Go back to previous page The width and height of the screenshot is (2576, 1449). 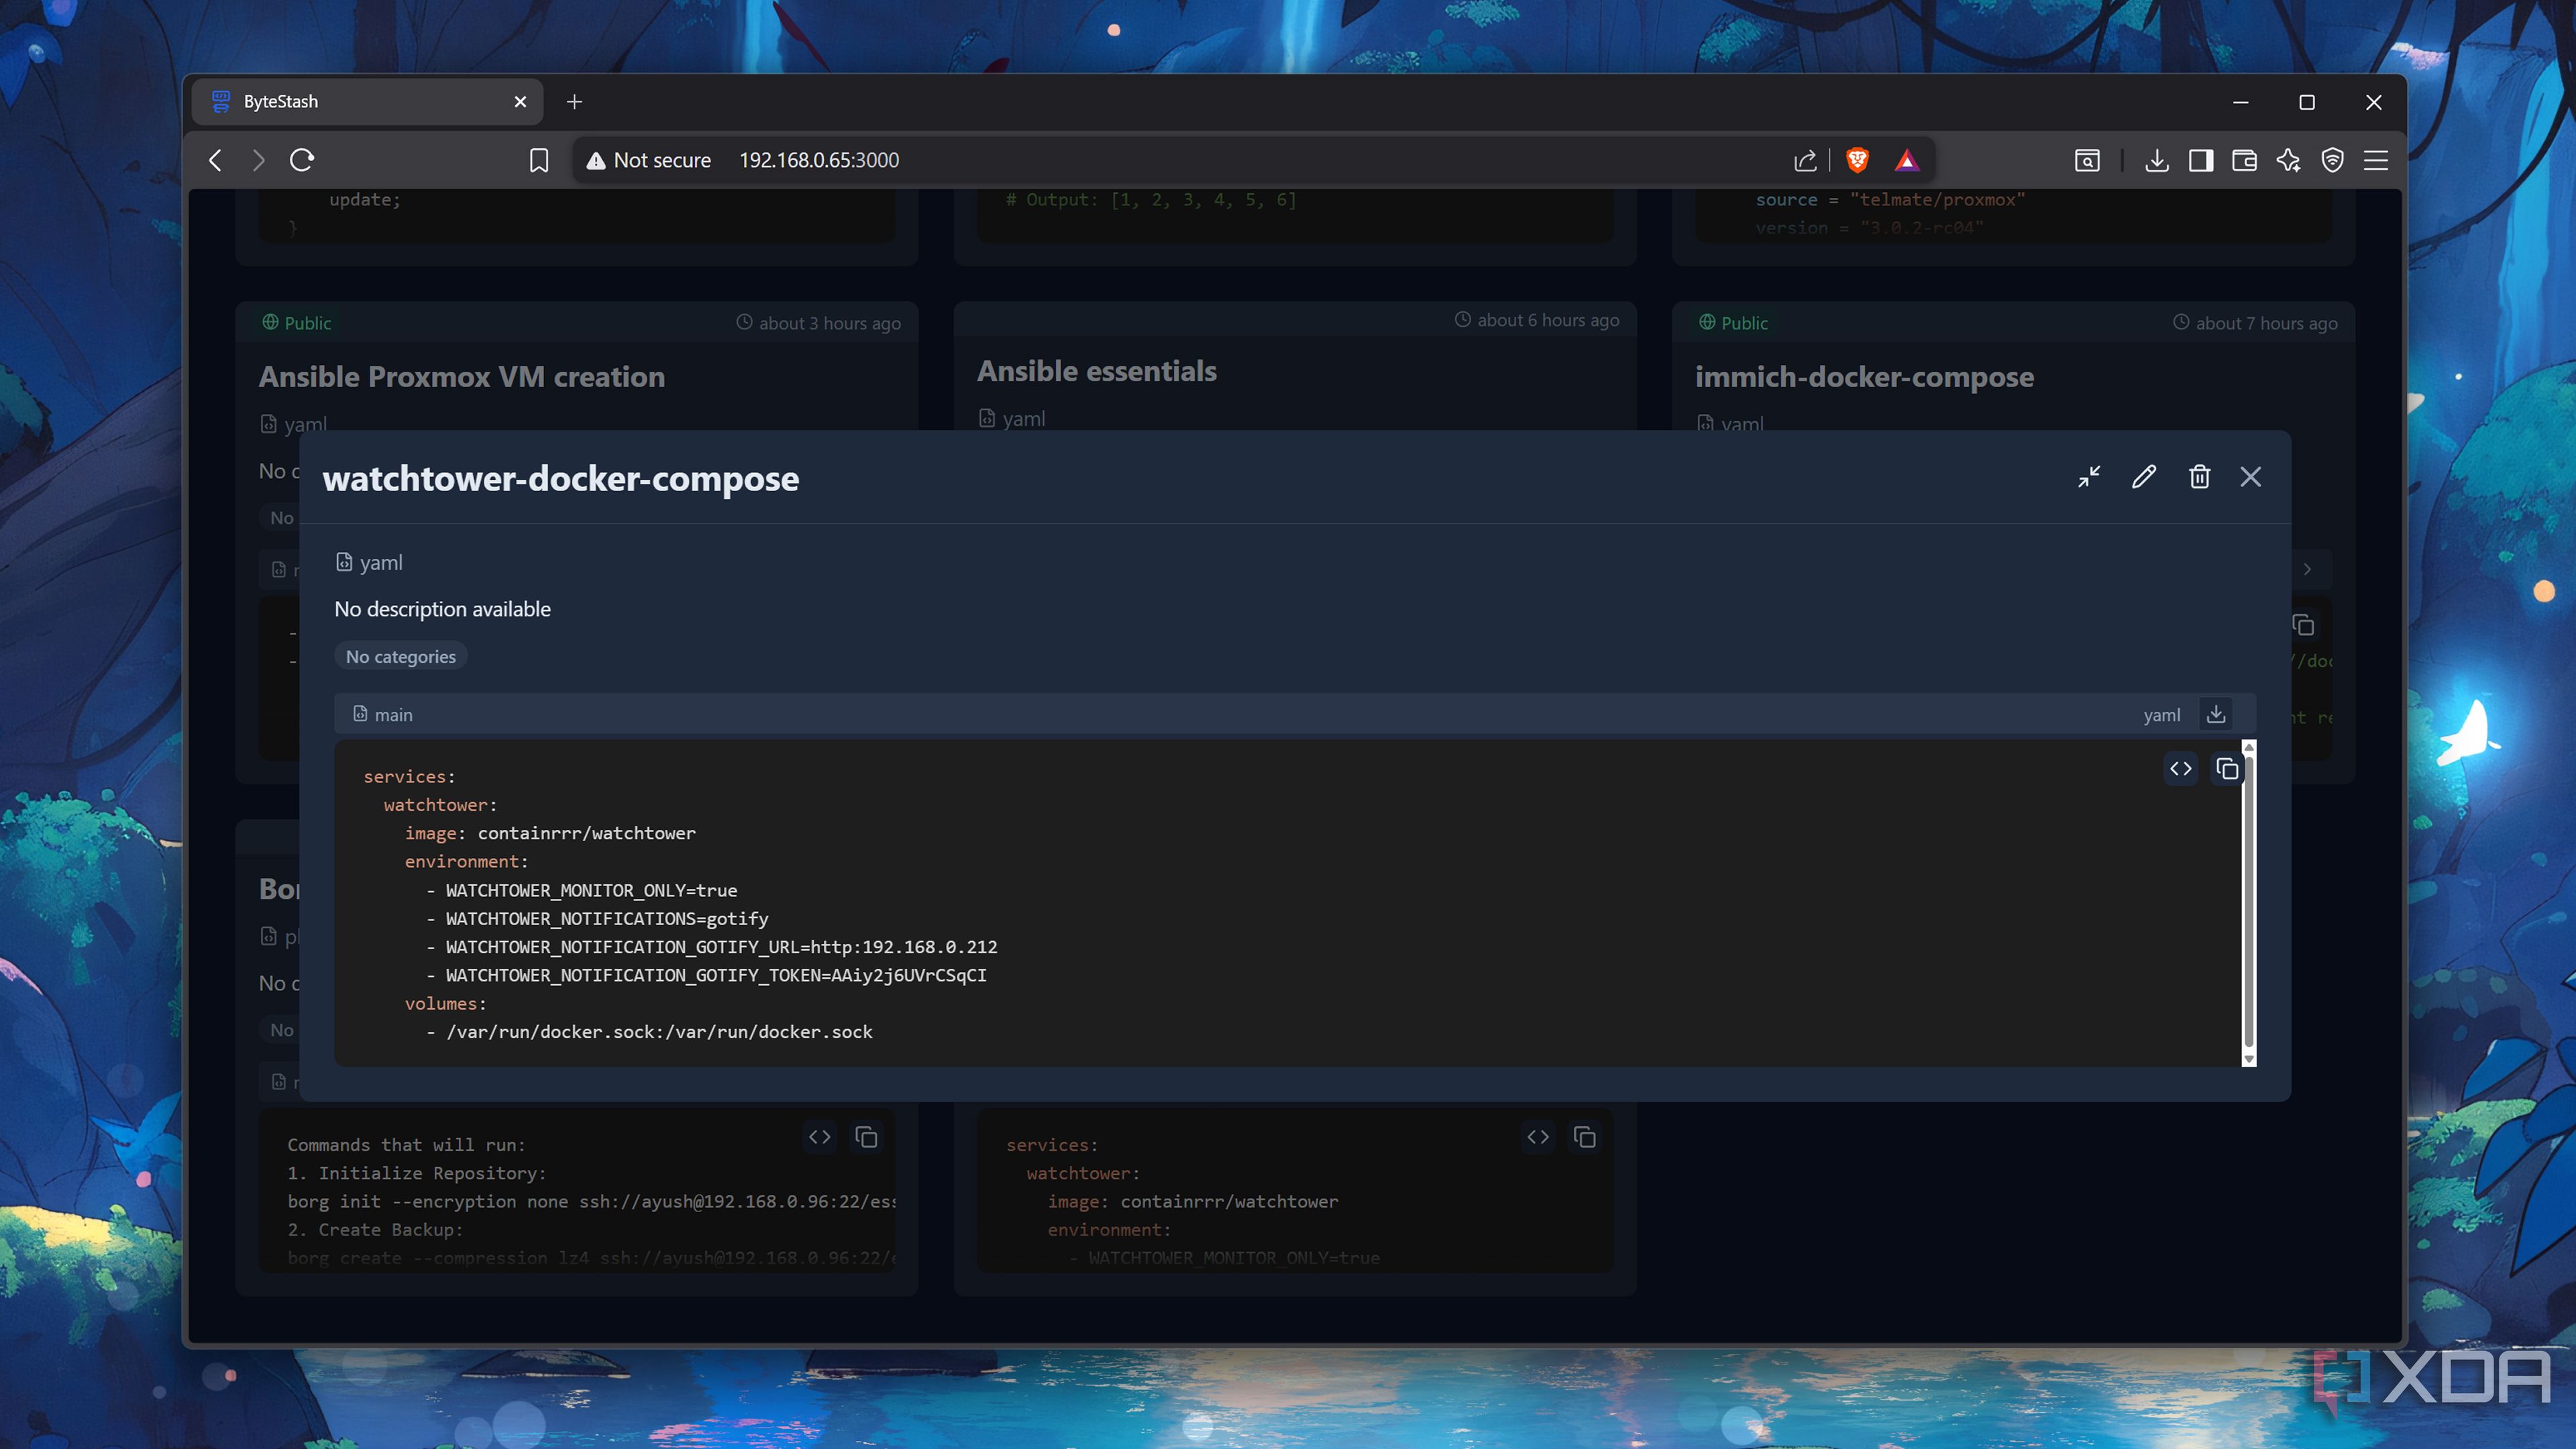[215, 160]
